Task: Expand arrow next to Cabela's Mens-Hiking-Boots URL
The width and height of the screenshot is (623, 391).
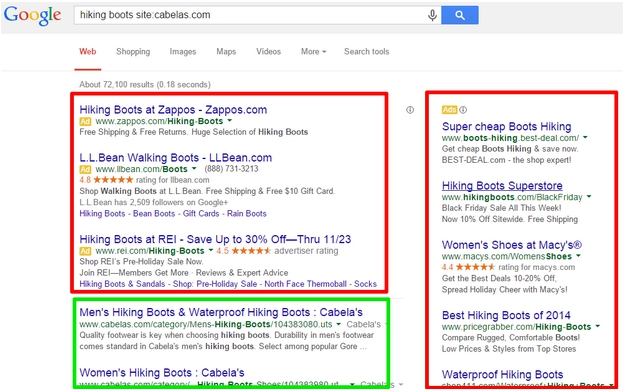Action: point(339,324)
